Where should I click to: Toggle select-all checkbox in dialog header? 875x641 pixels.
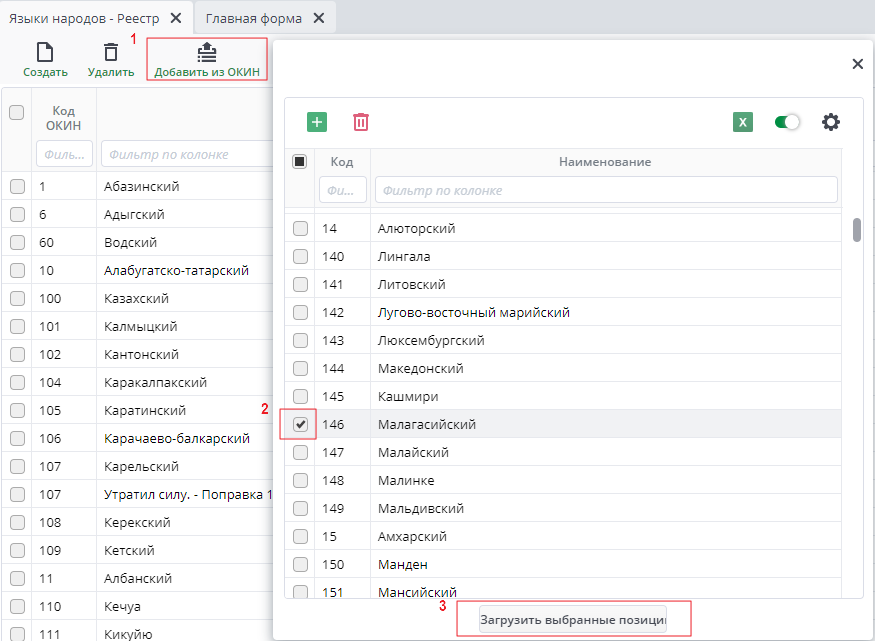pos(300,162)
